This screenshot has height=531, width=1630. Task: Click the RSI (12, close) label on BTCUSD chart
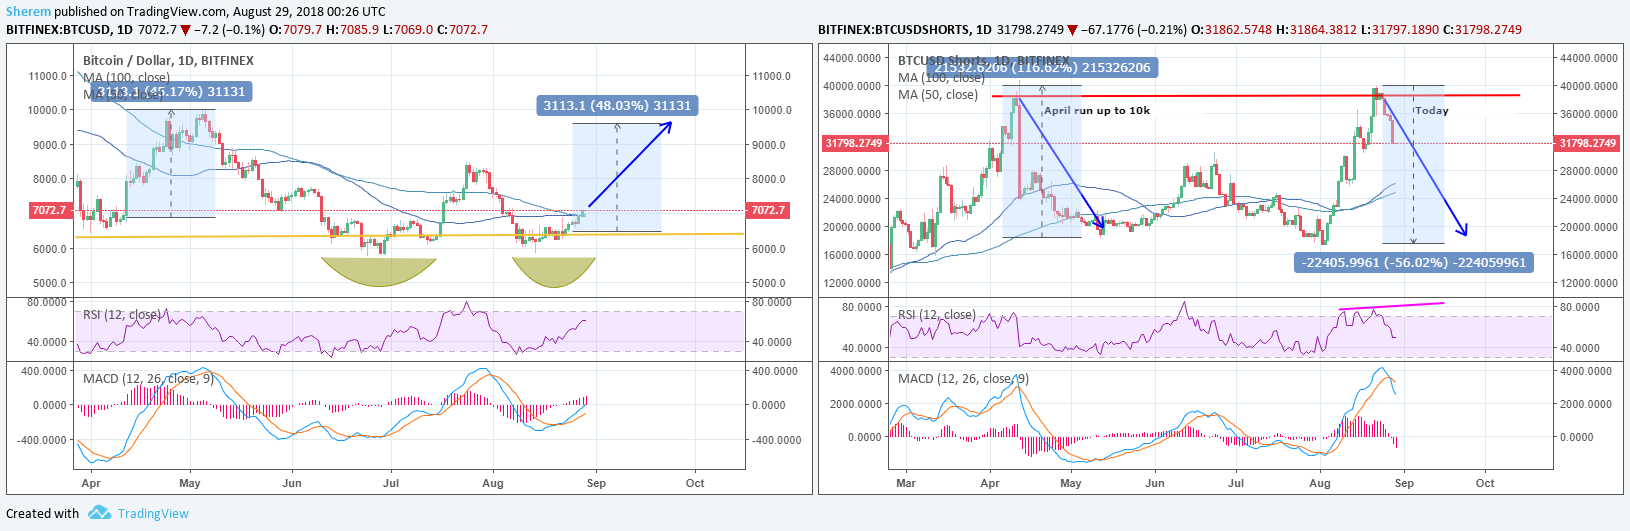point(122,315)
